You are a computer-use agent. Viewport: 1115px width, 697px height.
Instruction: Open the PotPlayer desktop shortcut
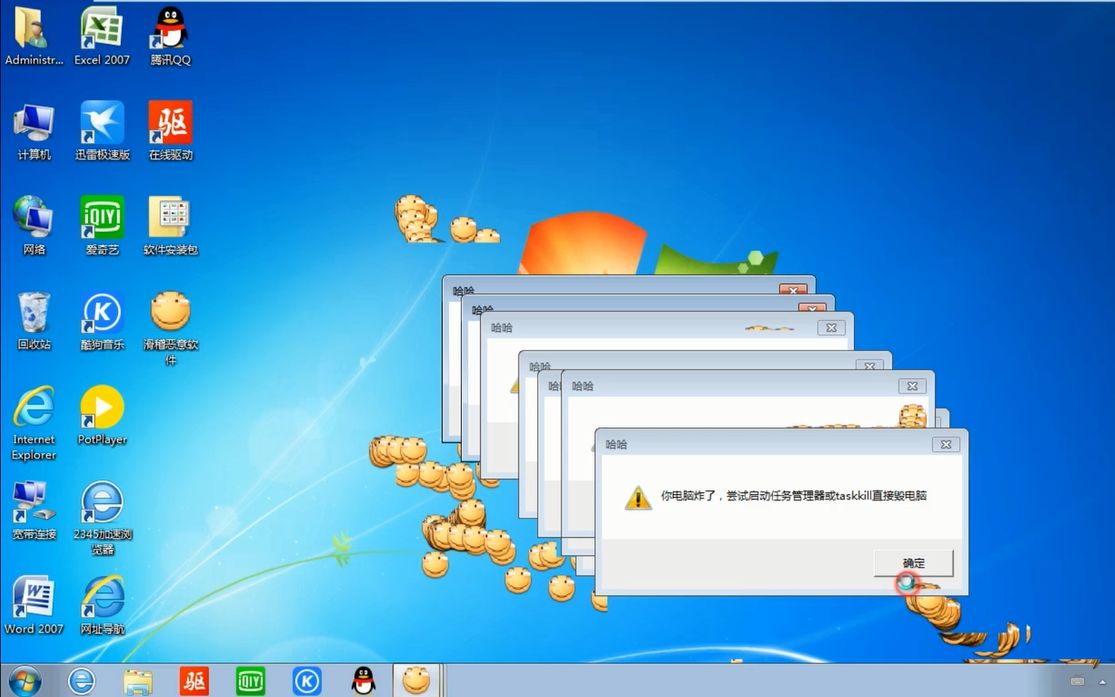click(x=102, y=416)
